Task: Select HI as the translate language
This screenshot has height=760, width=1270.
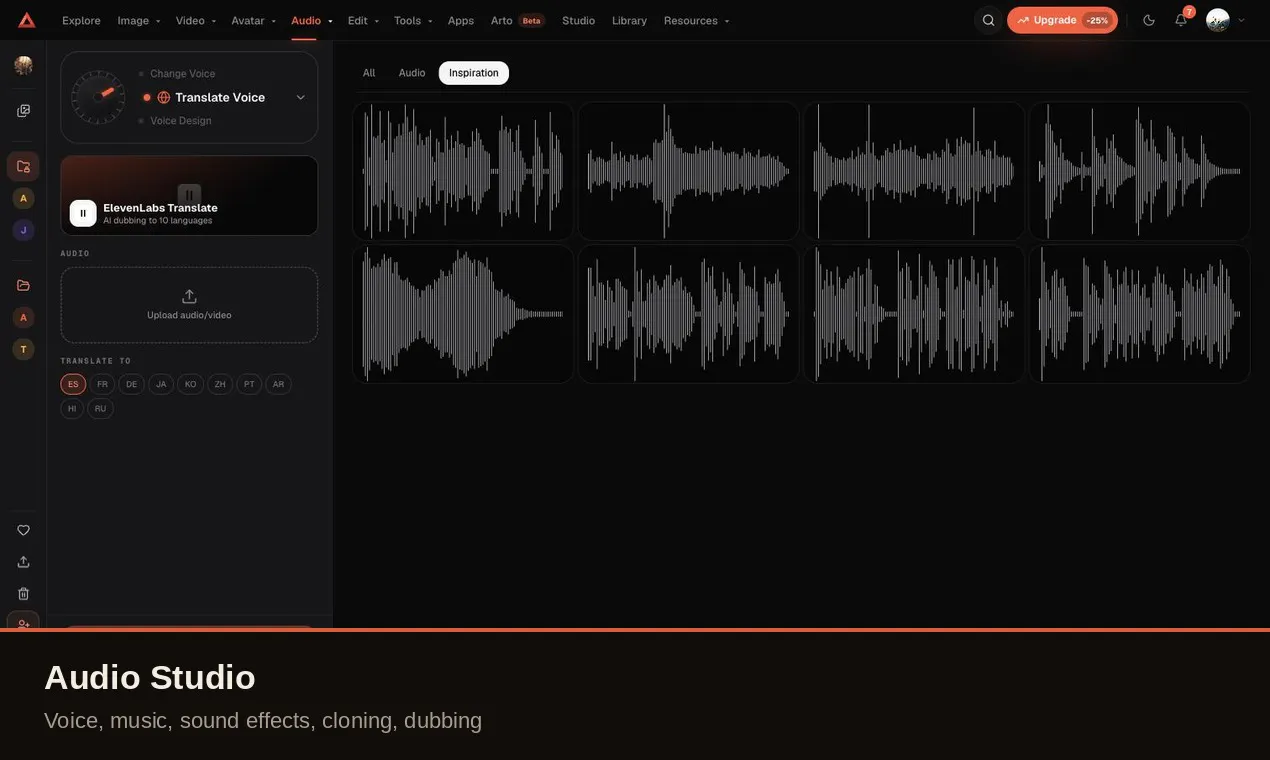Action: 72,409
